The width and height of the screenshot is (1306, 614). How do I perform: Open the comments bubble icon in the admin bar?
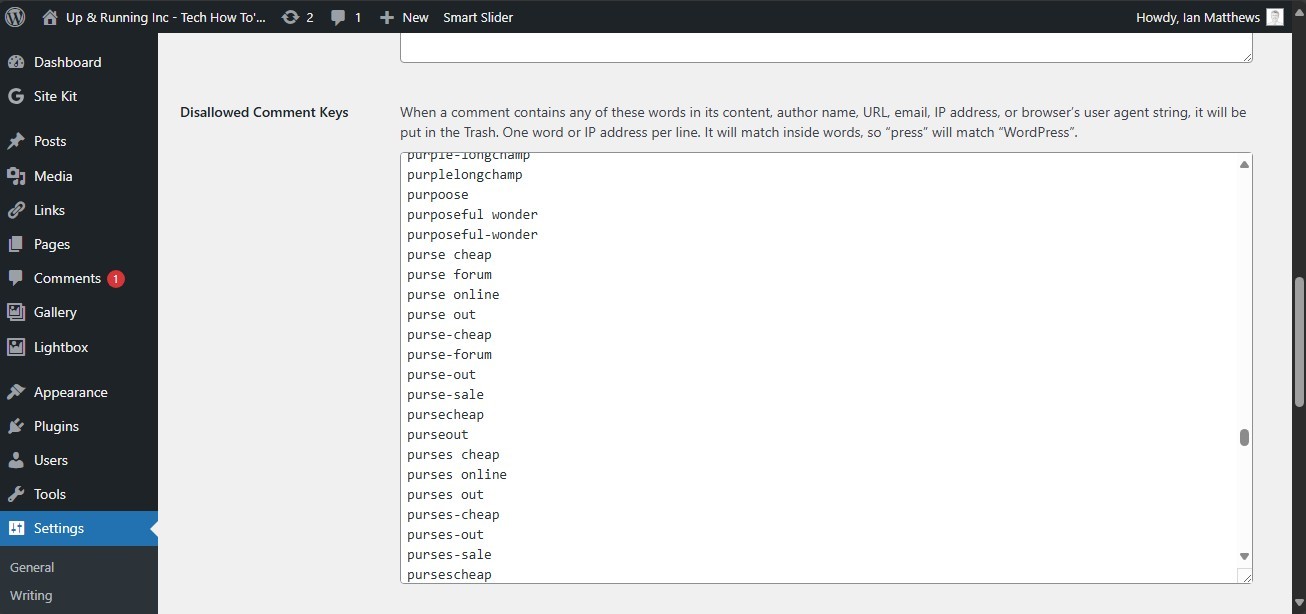(337, 17)
